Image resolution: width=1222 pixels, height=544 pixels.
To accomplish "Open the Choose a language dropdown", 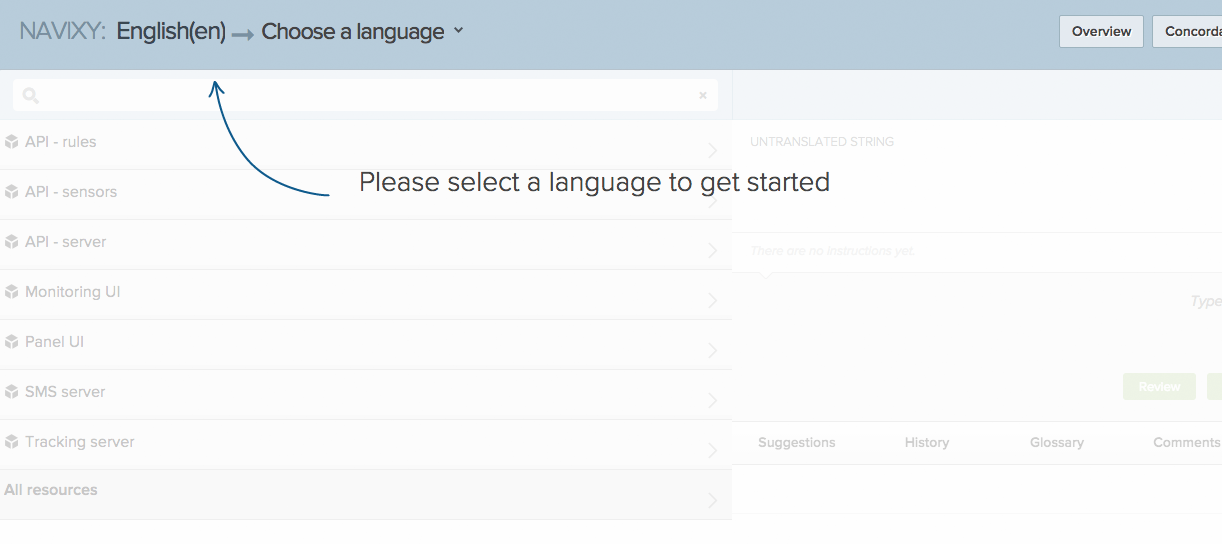I will point(362,32).
